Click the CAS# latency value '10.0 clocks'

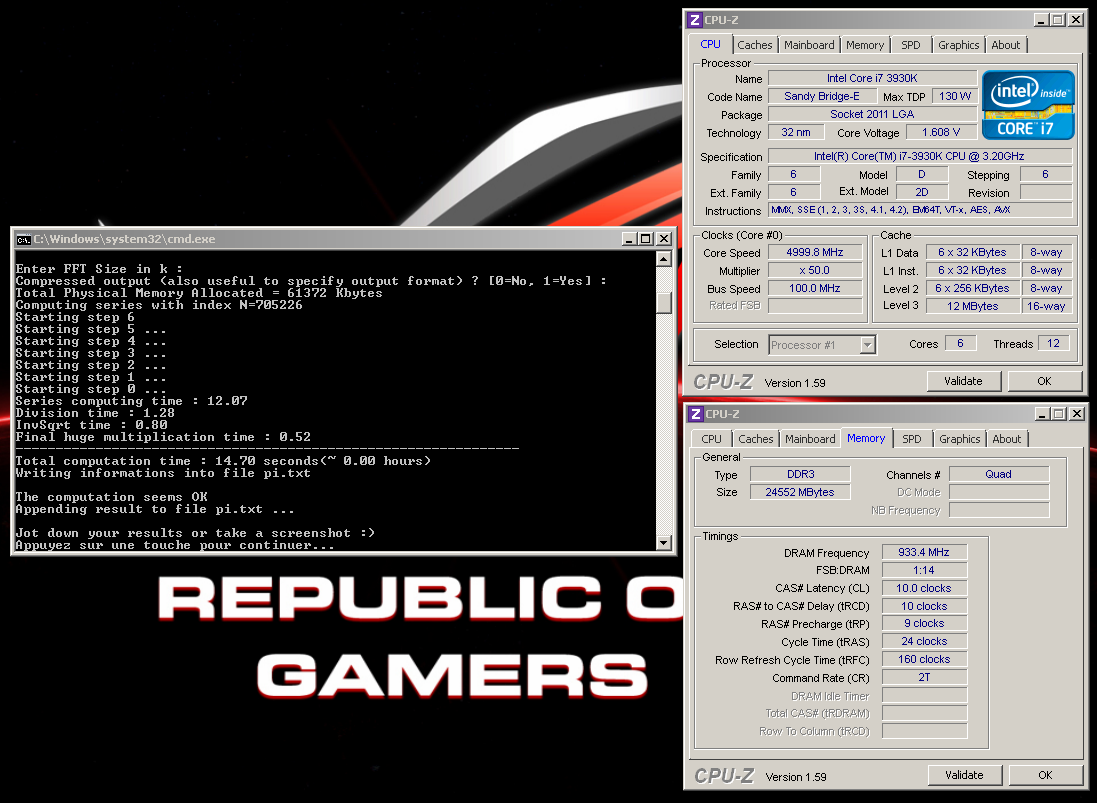pyautogui.click(x=924, y=588)
